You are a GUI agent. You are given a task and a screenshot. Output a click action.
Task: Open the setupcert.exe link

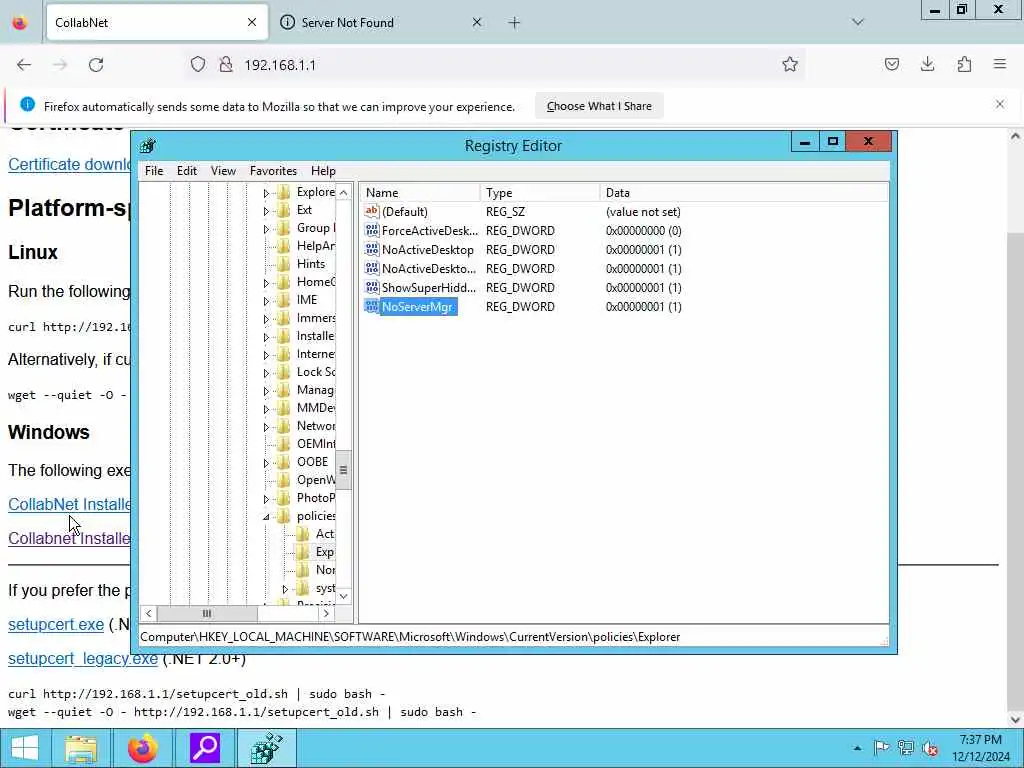56,624
